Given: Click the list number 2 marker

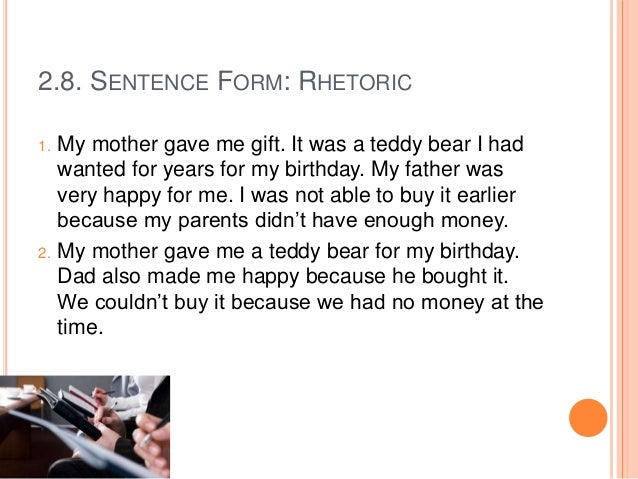Looking at the screenshot, I should [45, 253].
